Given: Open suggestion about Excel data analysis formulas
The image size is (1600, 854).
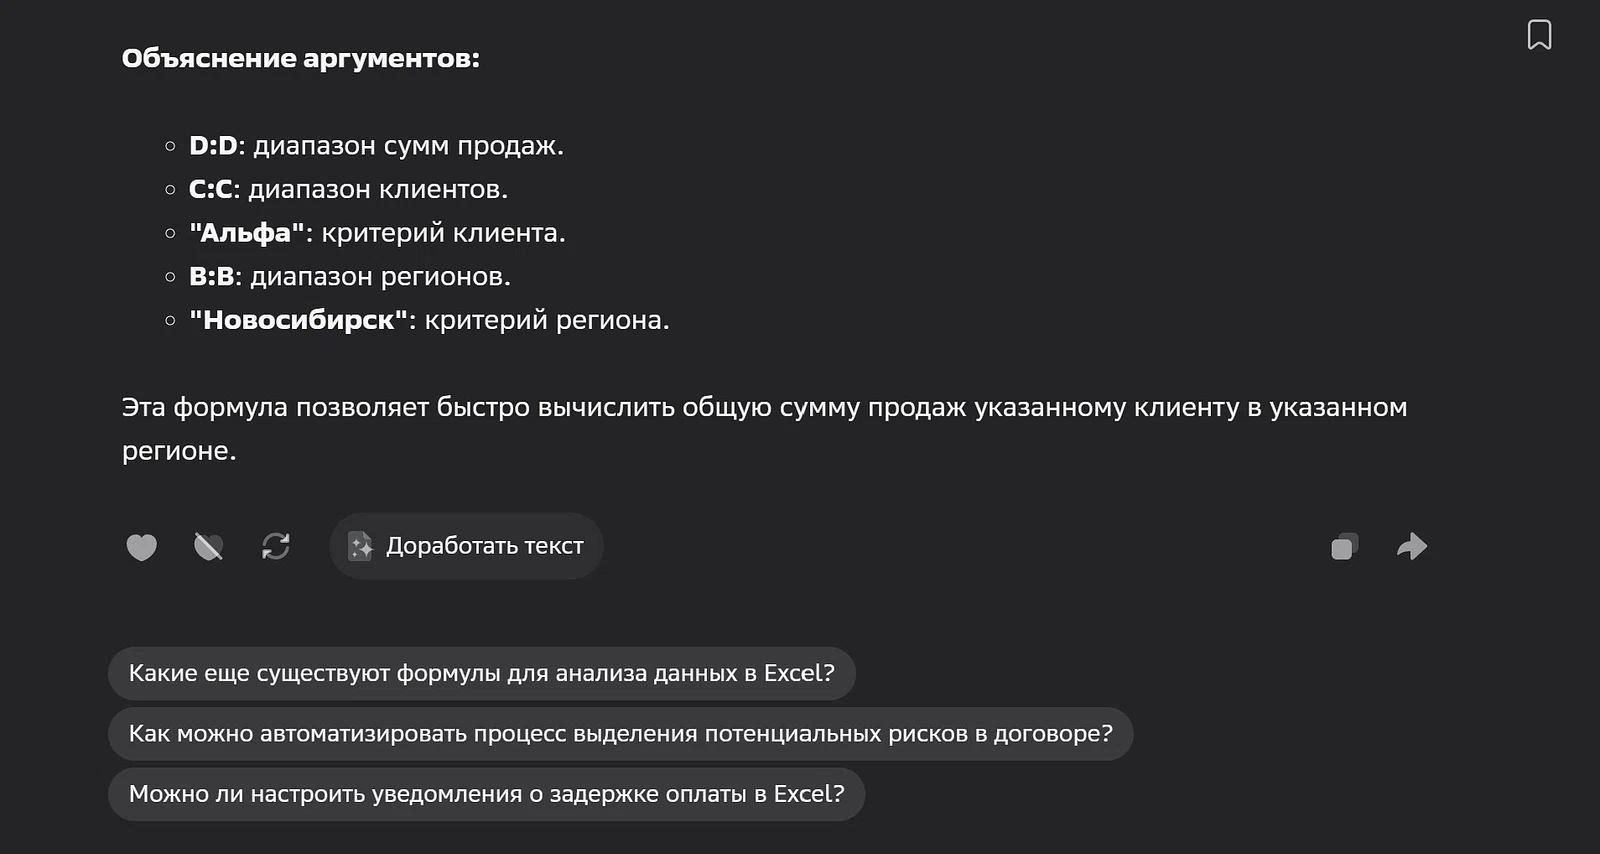Looking at the screenshot, I should (480, 673).
